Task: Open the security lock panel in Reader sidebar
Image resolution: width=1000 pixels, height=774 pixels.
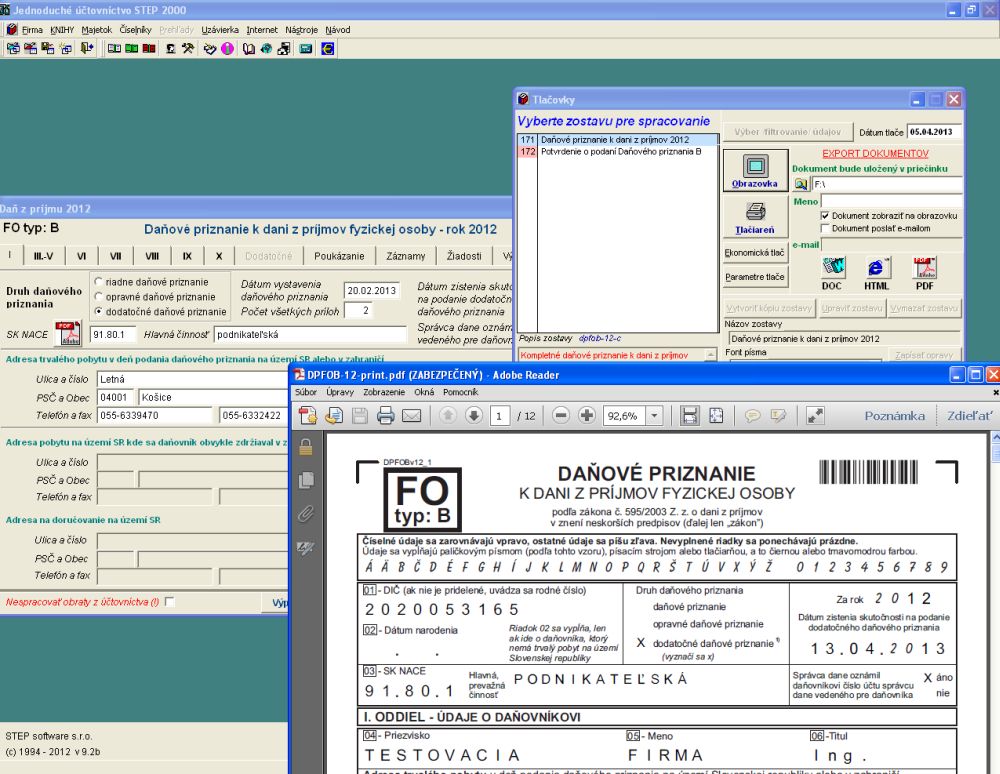Action: (x=306, y=447)
